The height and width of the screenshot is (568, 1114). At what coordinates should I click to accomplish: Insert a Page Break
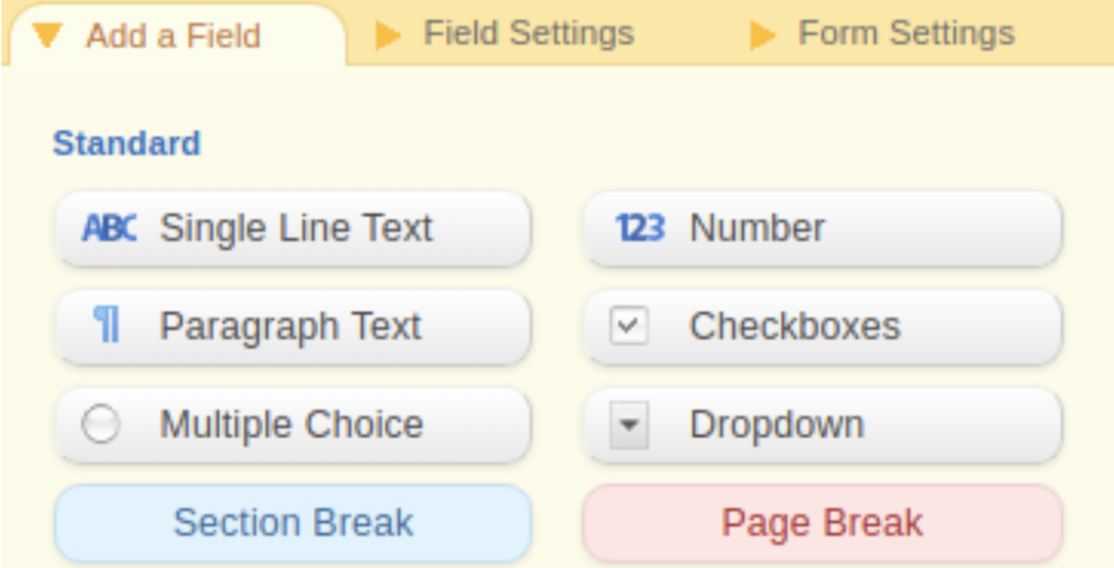click(822, 523)
